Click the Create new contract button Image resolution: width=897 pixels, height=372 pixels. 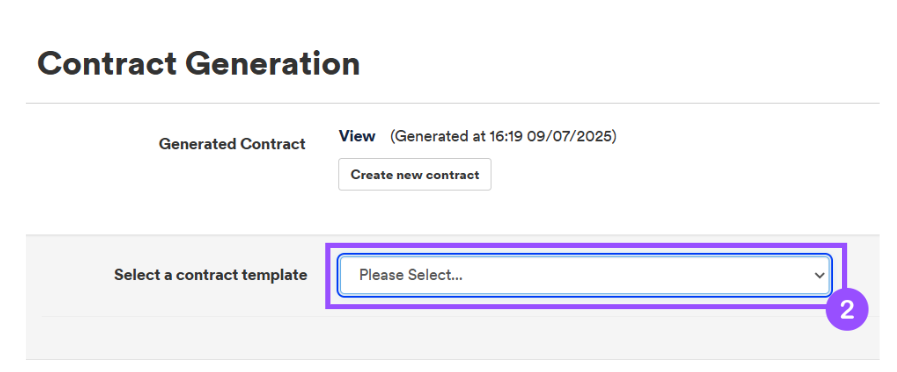pyautogui.click(x=415, y=175)
